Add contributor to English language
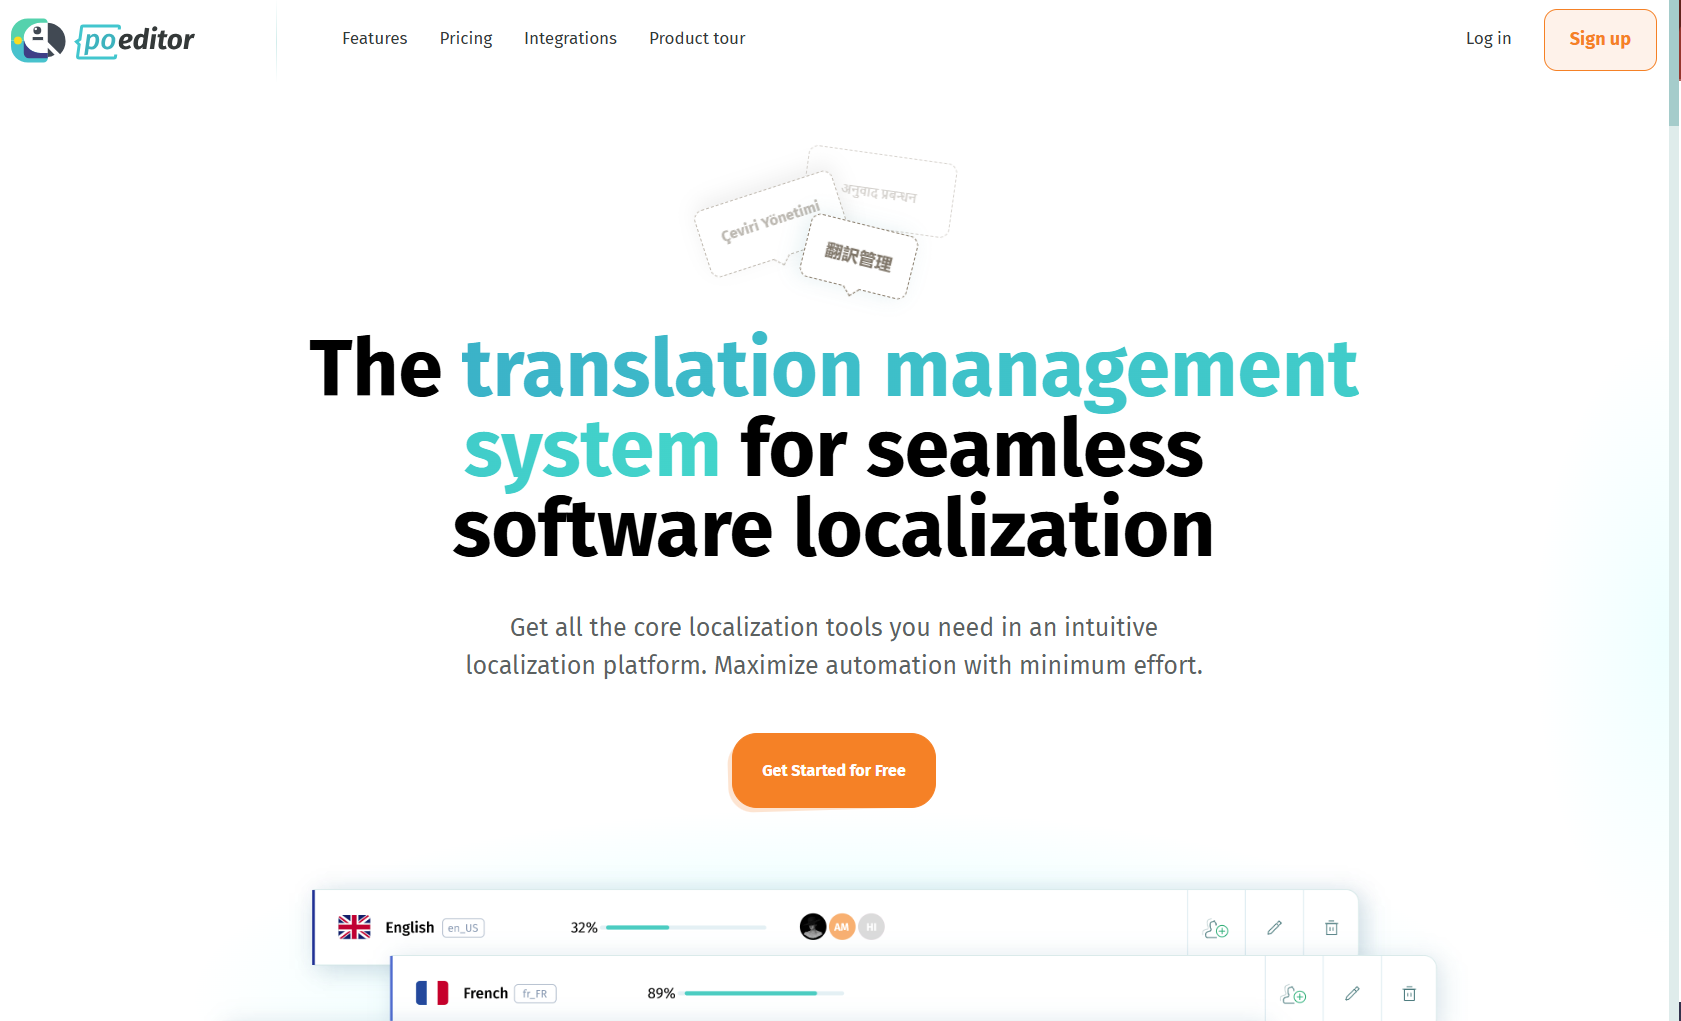 [1216, 928]
